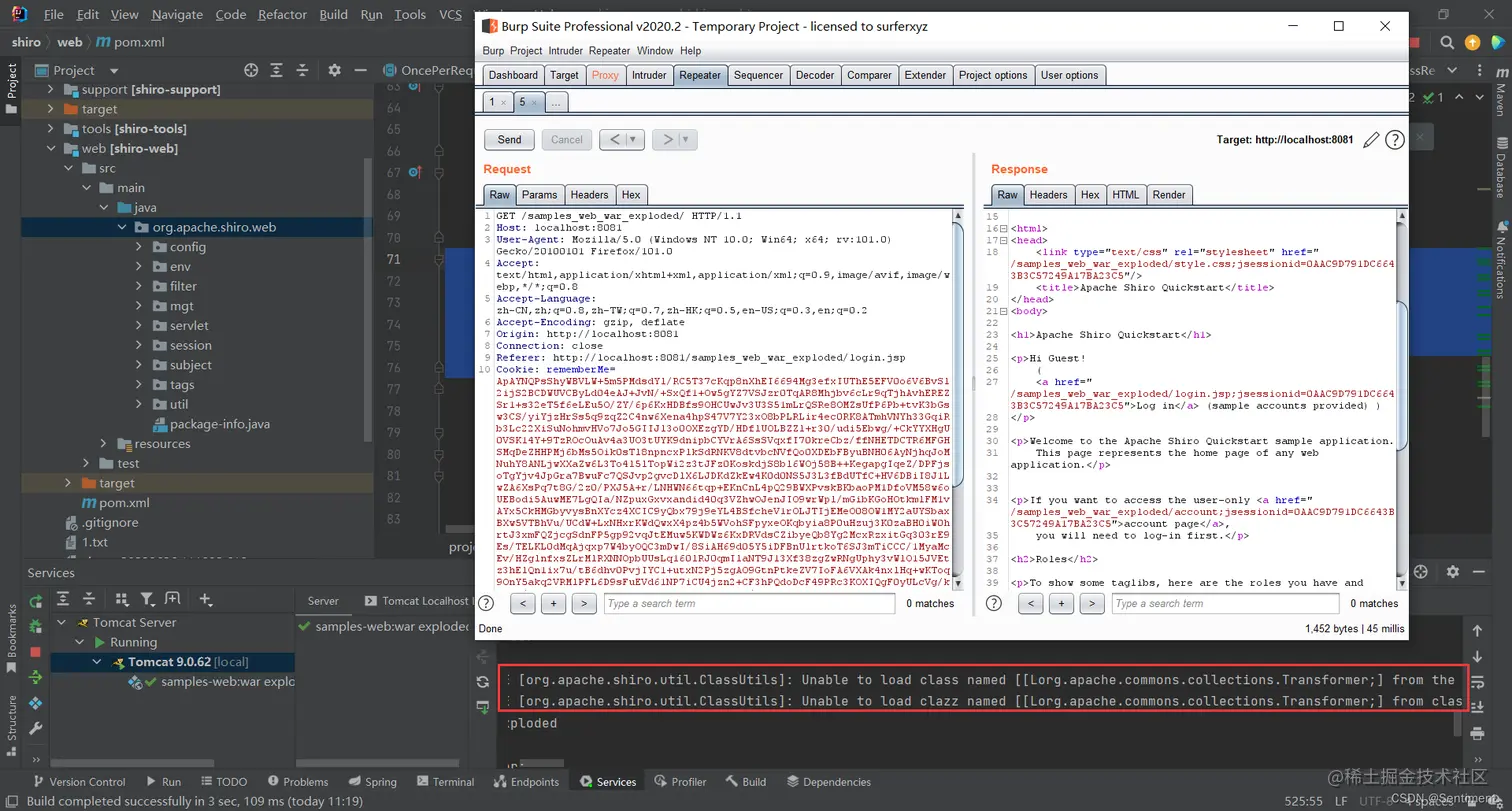Click the Deploy All icon in Services
1512x811 pixels.
(x=36, y=703)
